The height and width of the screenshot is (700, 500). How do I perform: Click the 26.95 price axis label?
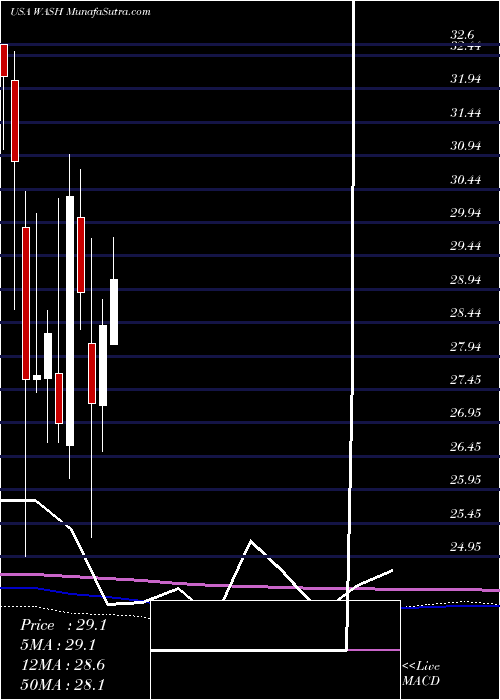(x=466, y=412)
